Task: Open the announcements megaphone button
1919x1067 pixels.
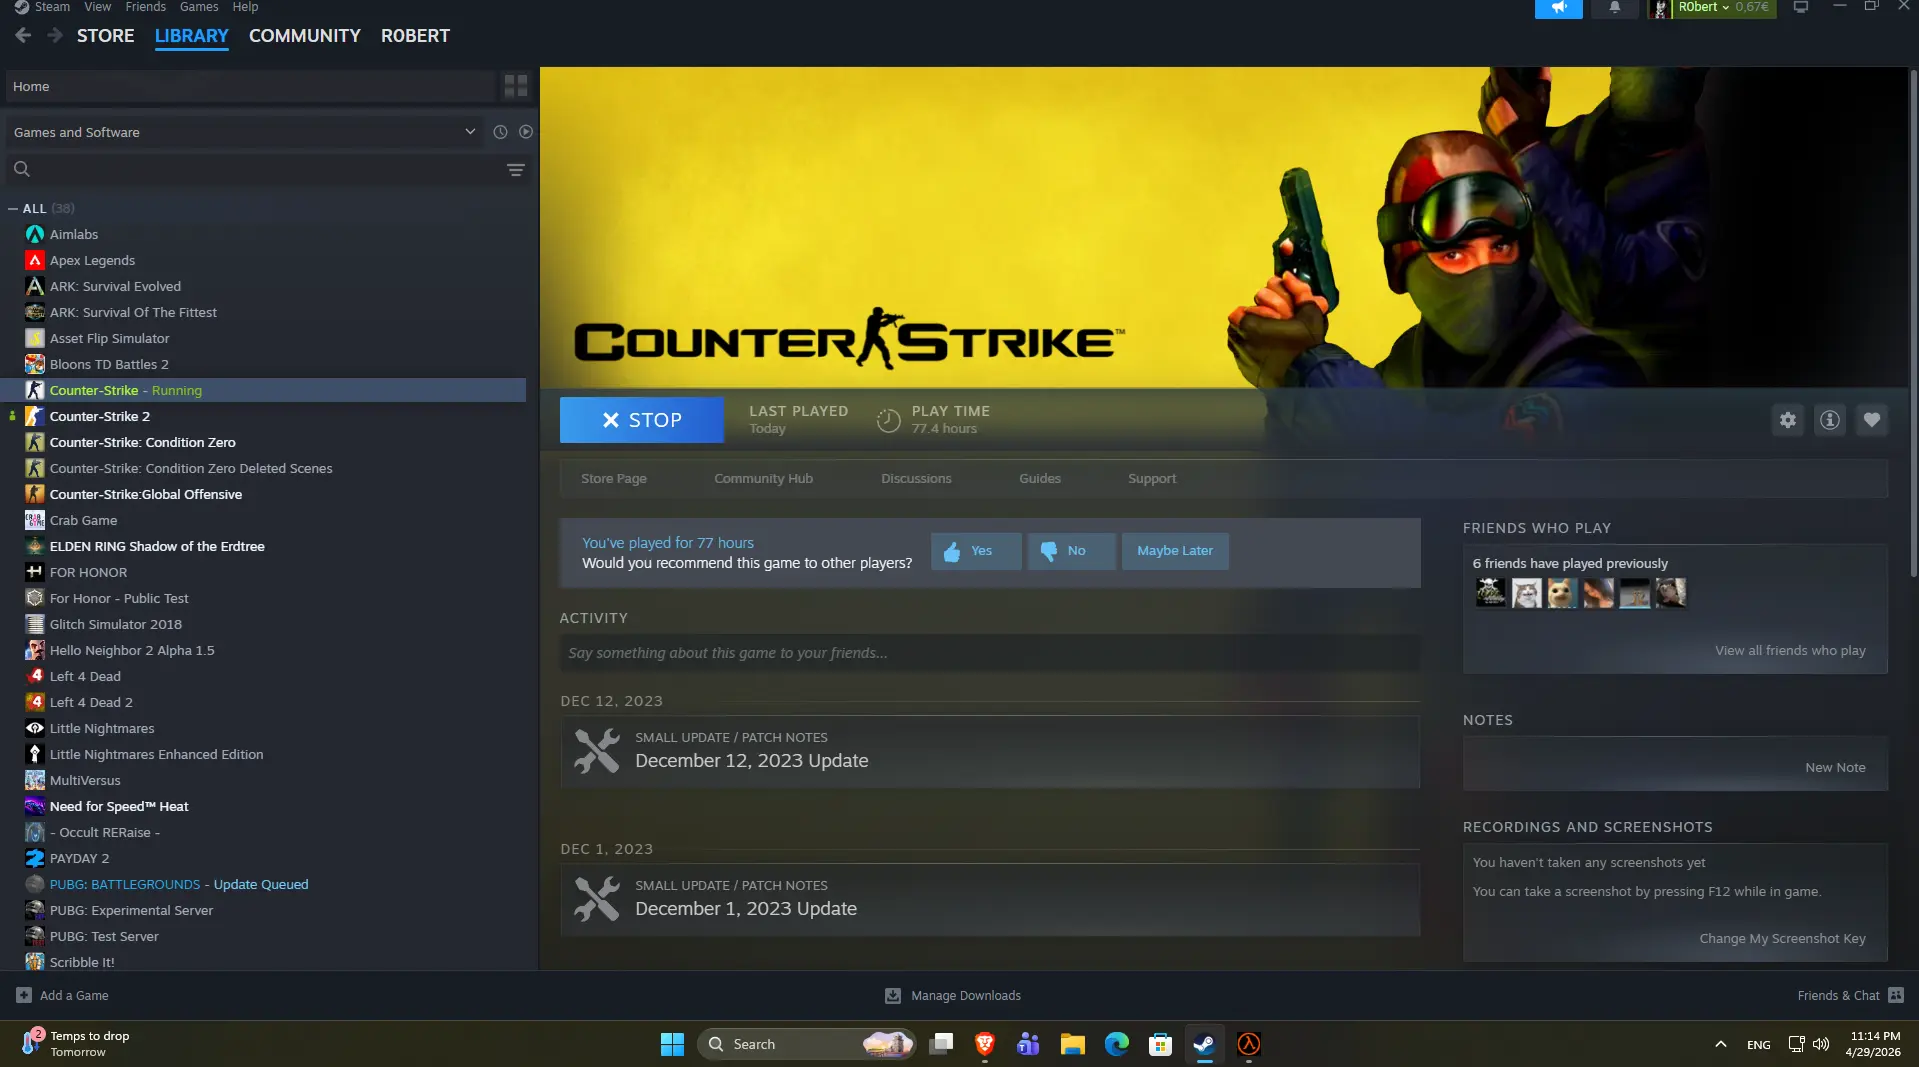Action: click(x=1558, y=8)
